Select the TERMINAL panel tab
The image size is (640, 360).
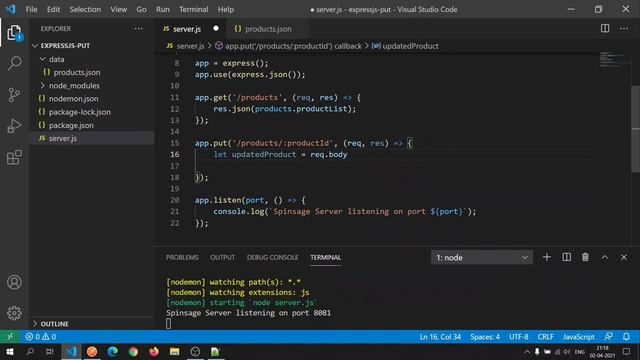pos(325,257)
